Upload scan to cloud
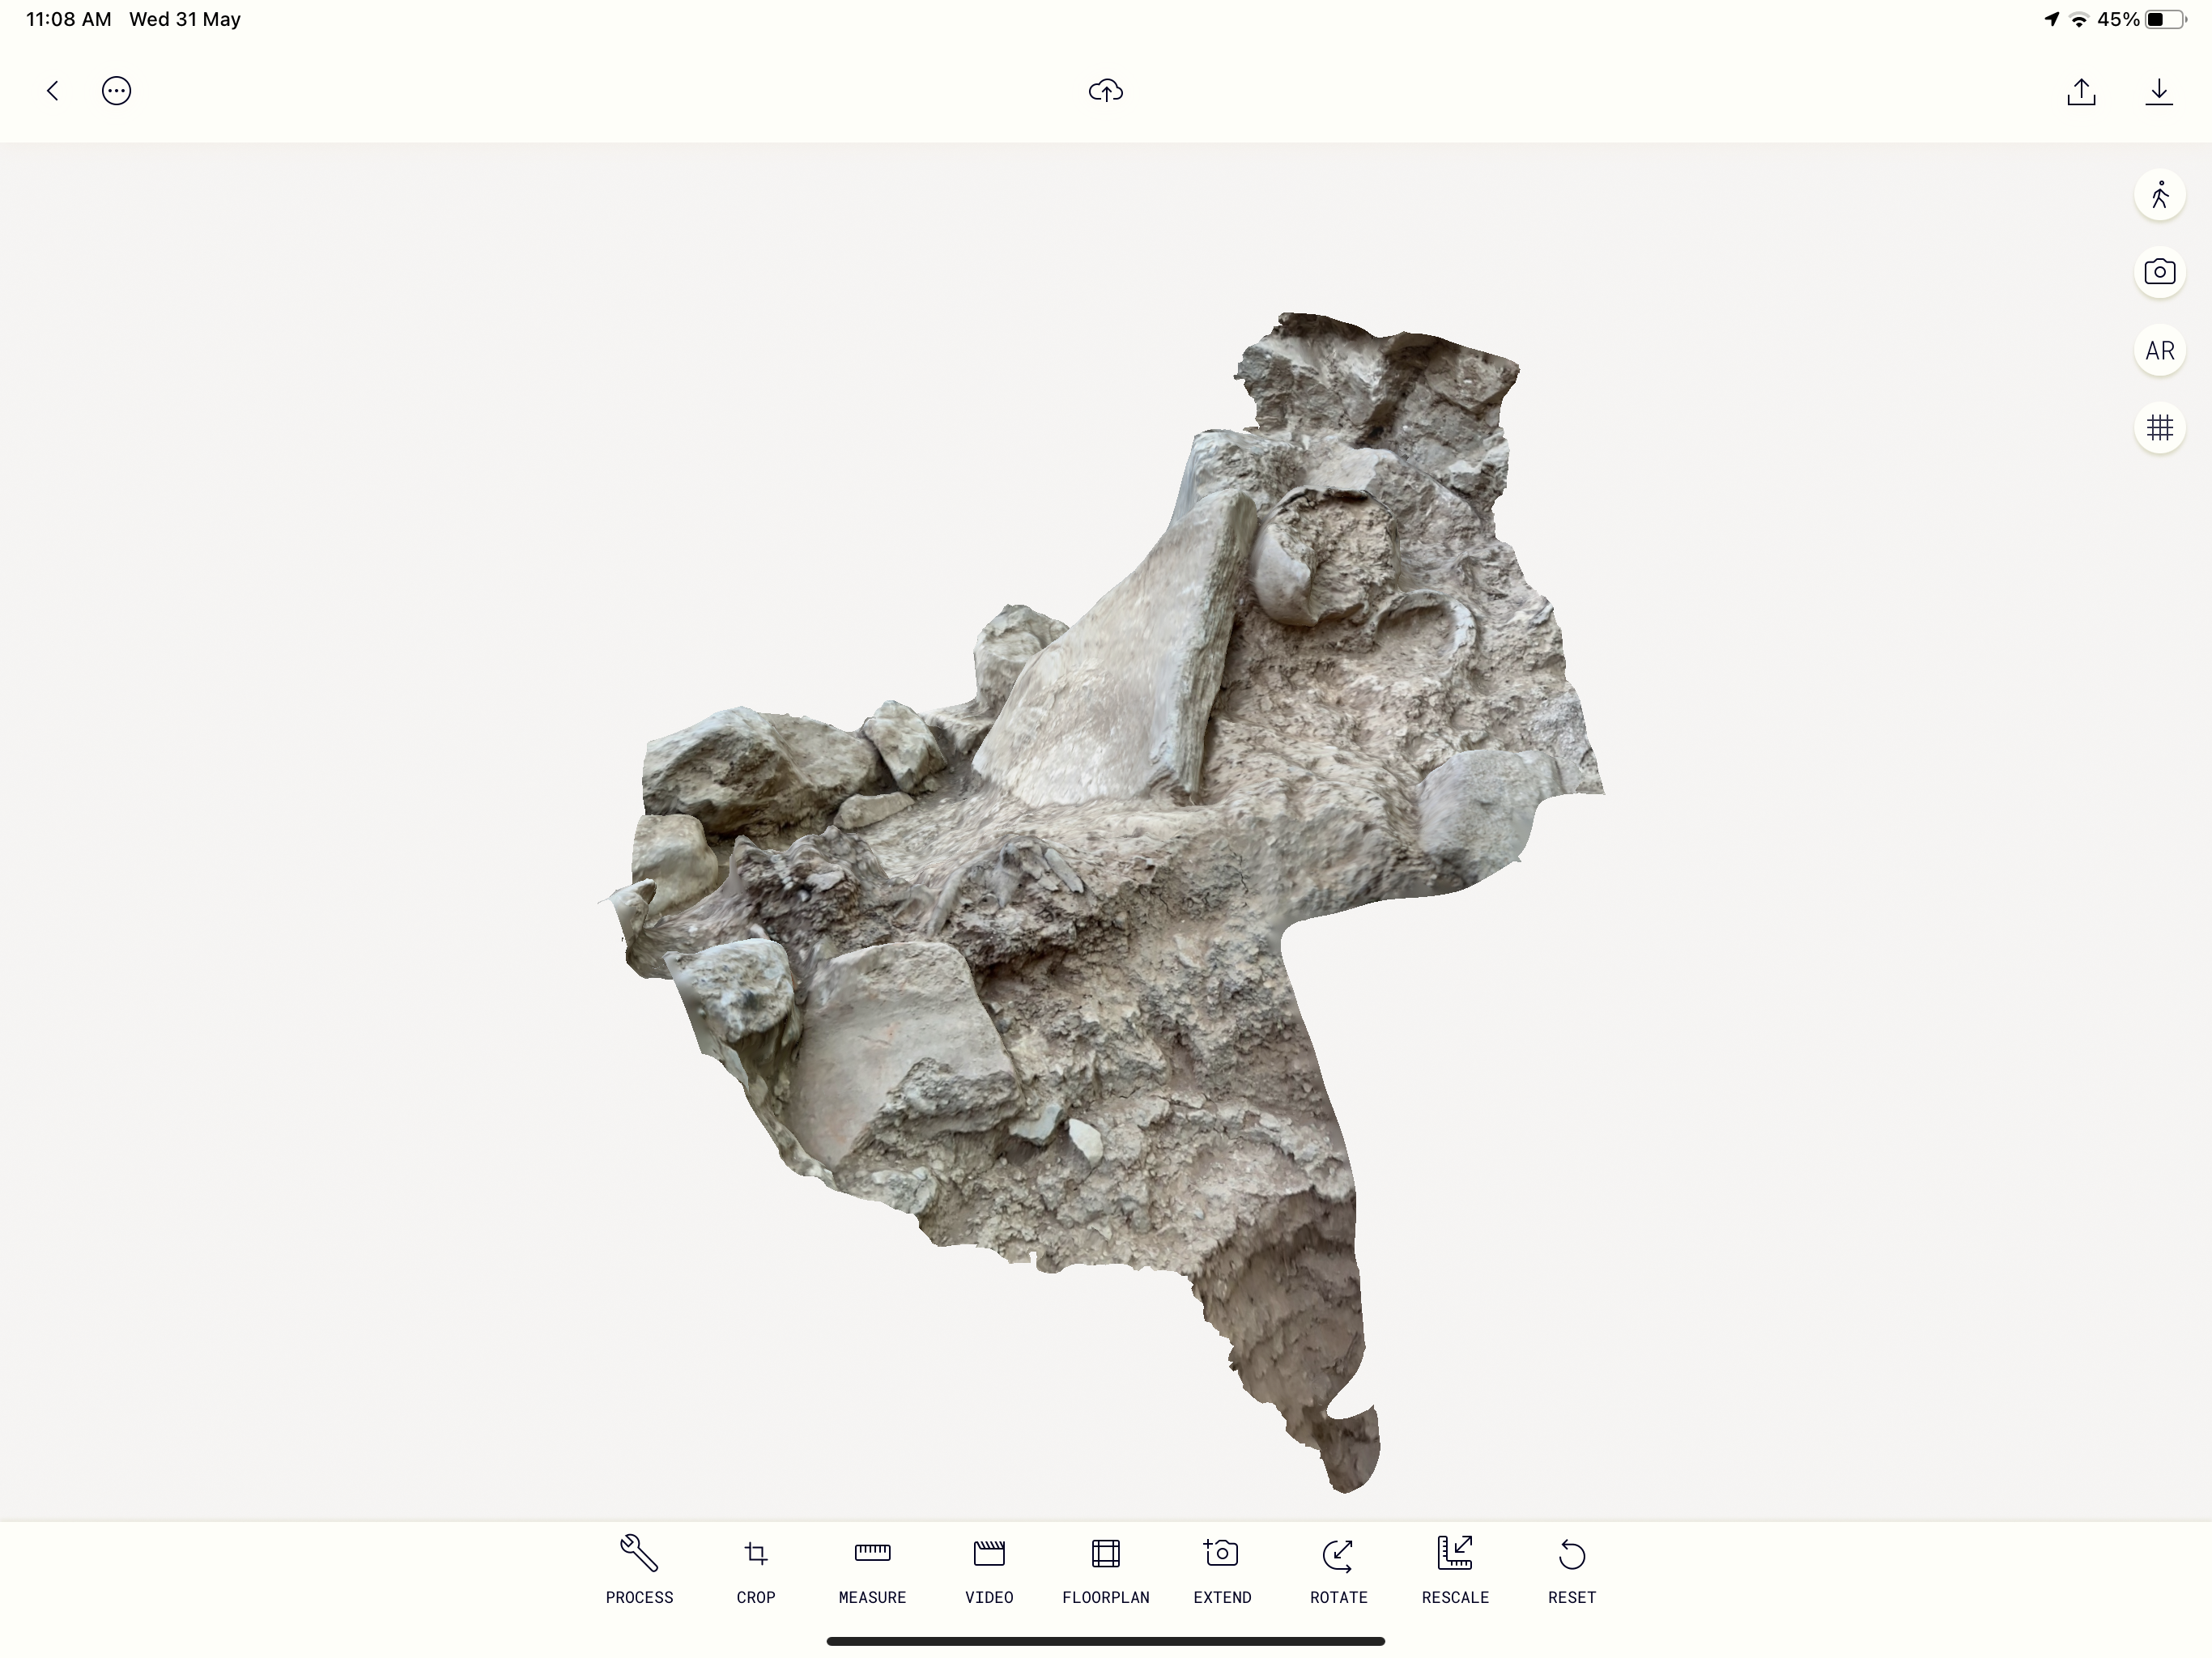 tap(1105, 91)
